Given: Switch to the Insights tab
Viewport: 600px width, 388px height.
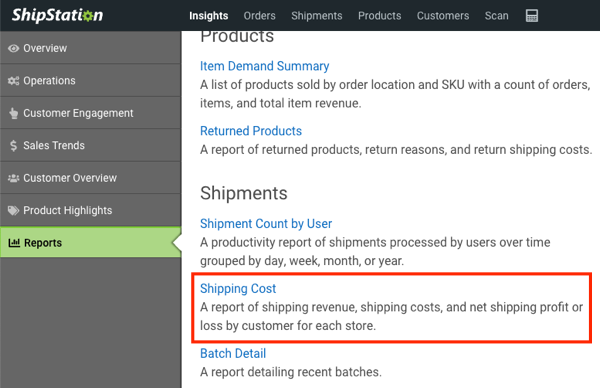Looking at the screenshot, I should [x=209, y=16].
